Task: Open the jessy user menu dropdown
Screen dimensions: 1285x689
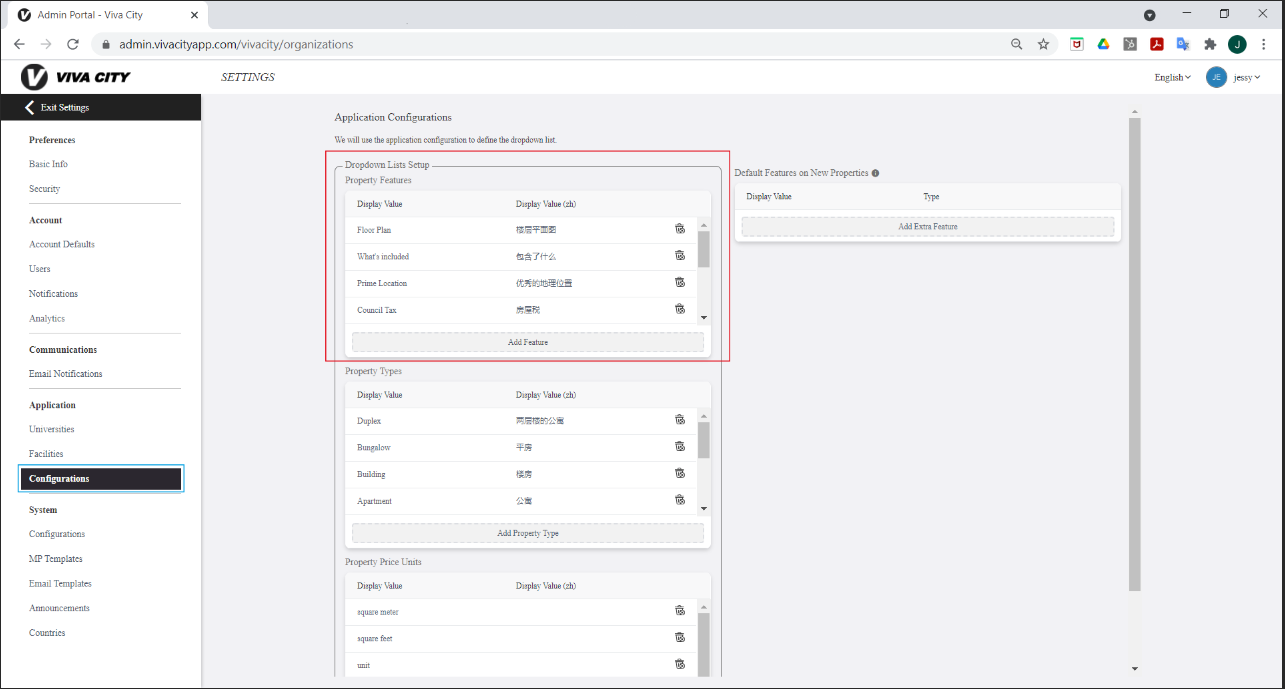Action: [x=1246, y=77]
